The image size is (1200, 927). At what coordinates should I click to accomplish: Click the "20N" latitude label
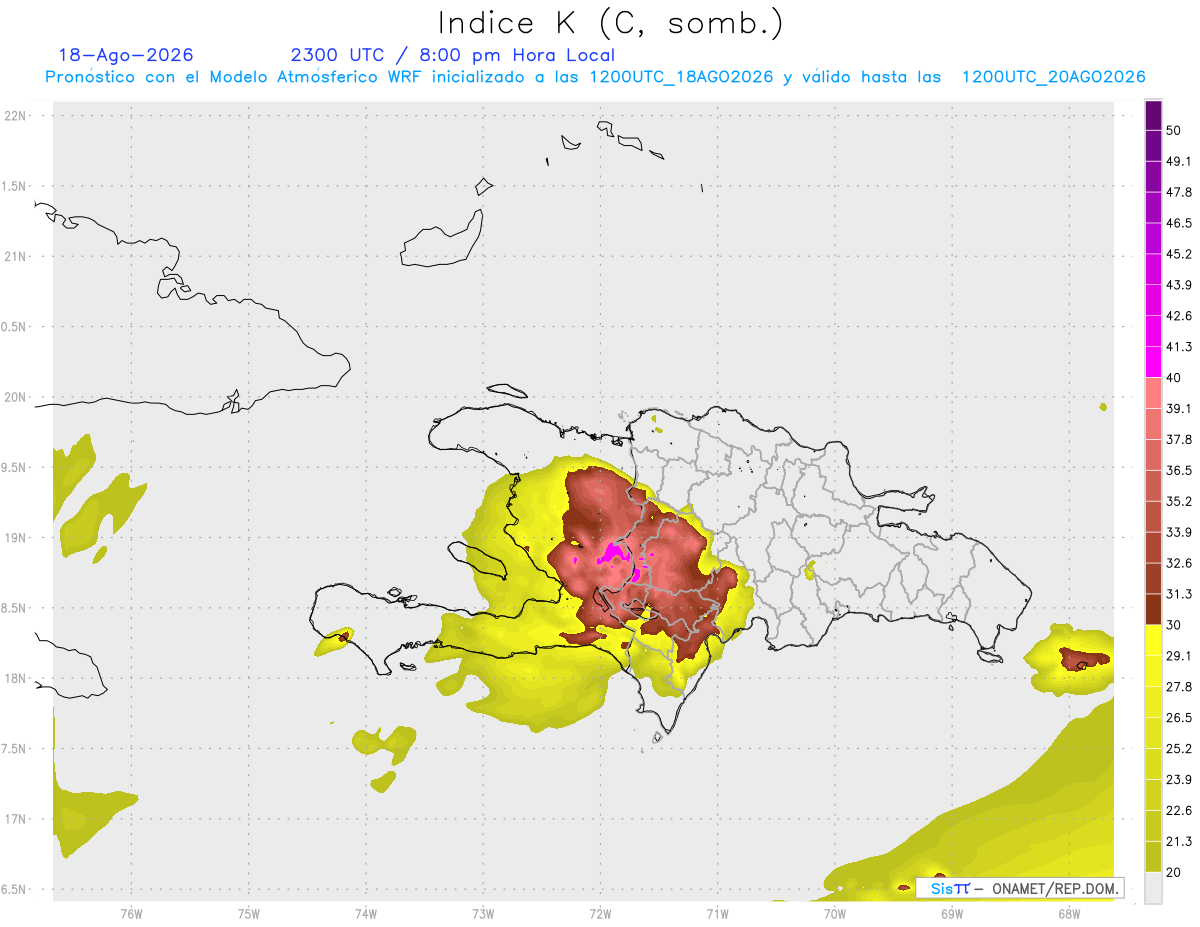point(17,397)
